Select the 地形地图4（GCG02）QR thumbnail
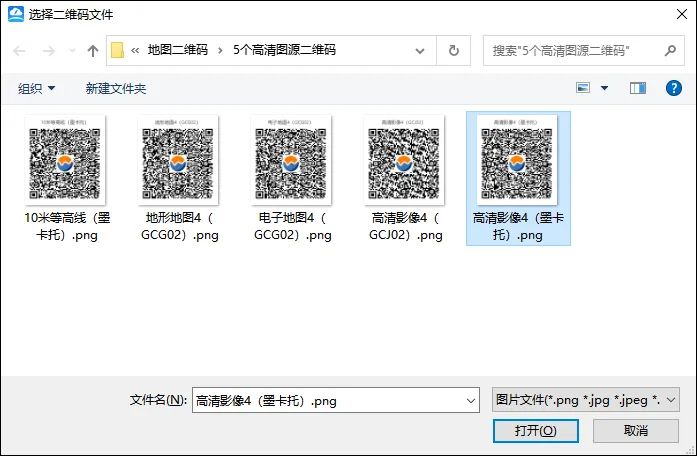The image size is (697, 456). (178, 160)
